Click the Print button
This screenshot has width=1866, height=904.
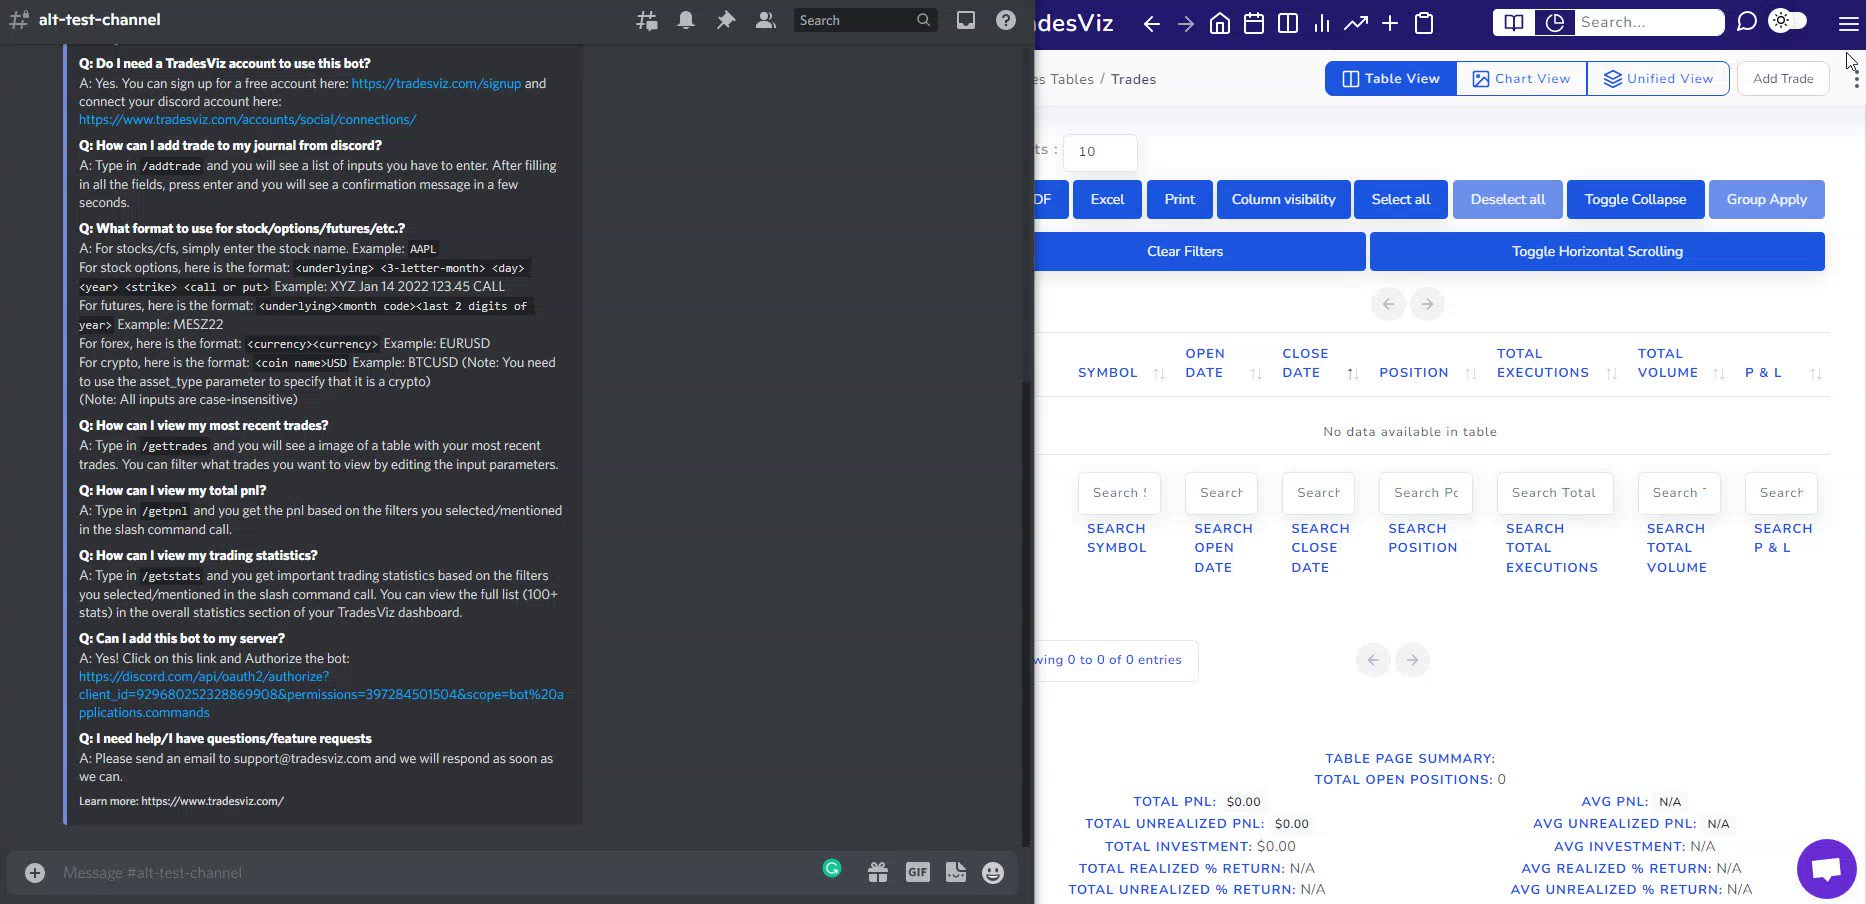[1180, 199]
